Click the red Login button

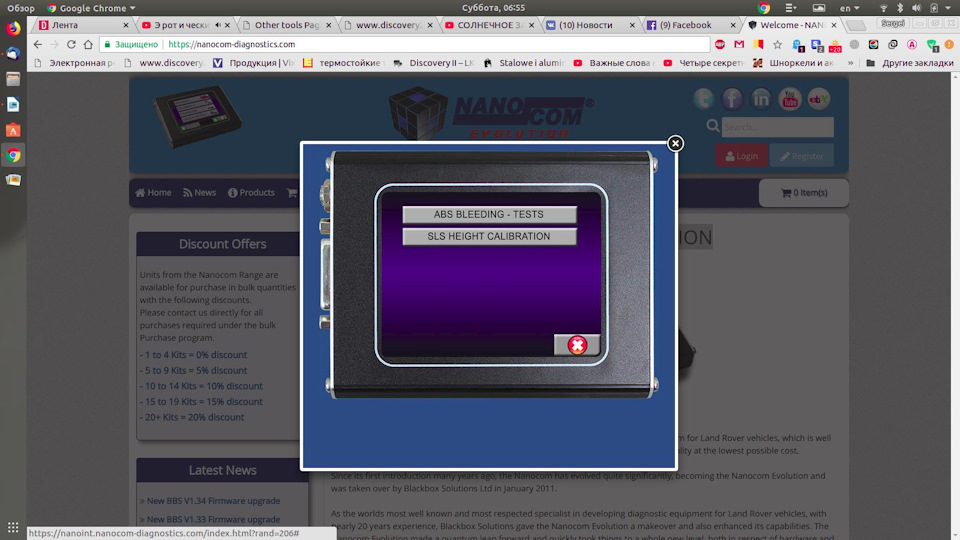point(741,156)
